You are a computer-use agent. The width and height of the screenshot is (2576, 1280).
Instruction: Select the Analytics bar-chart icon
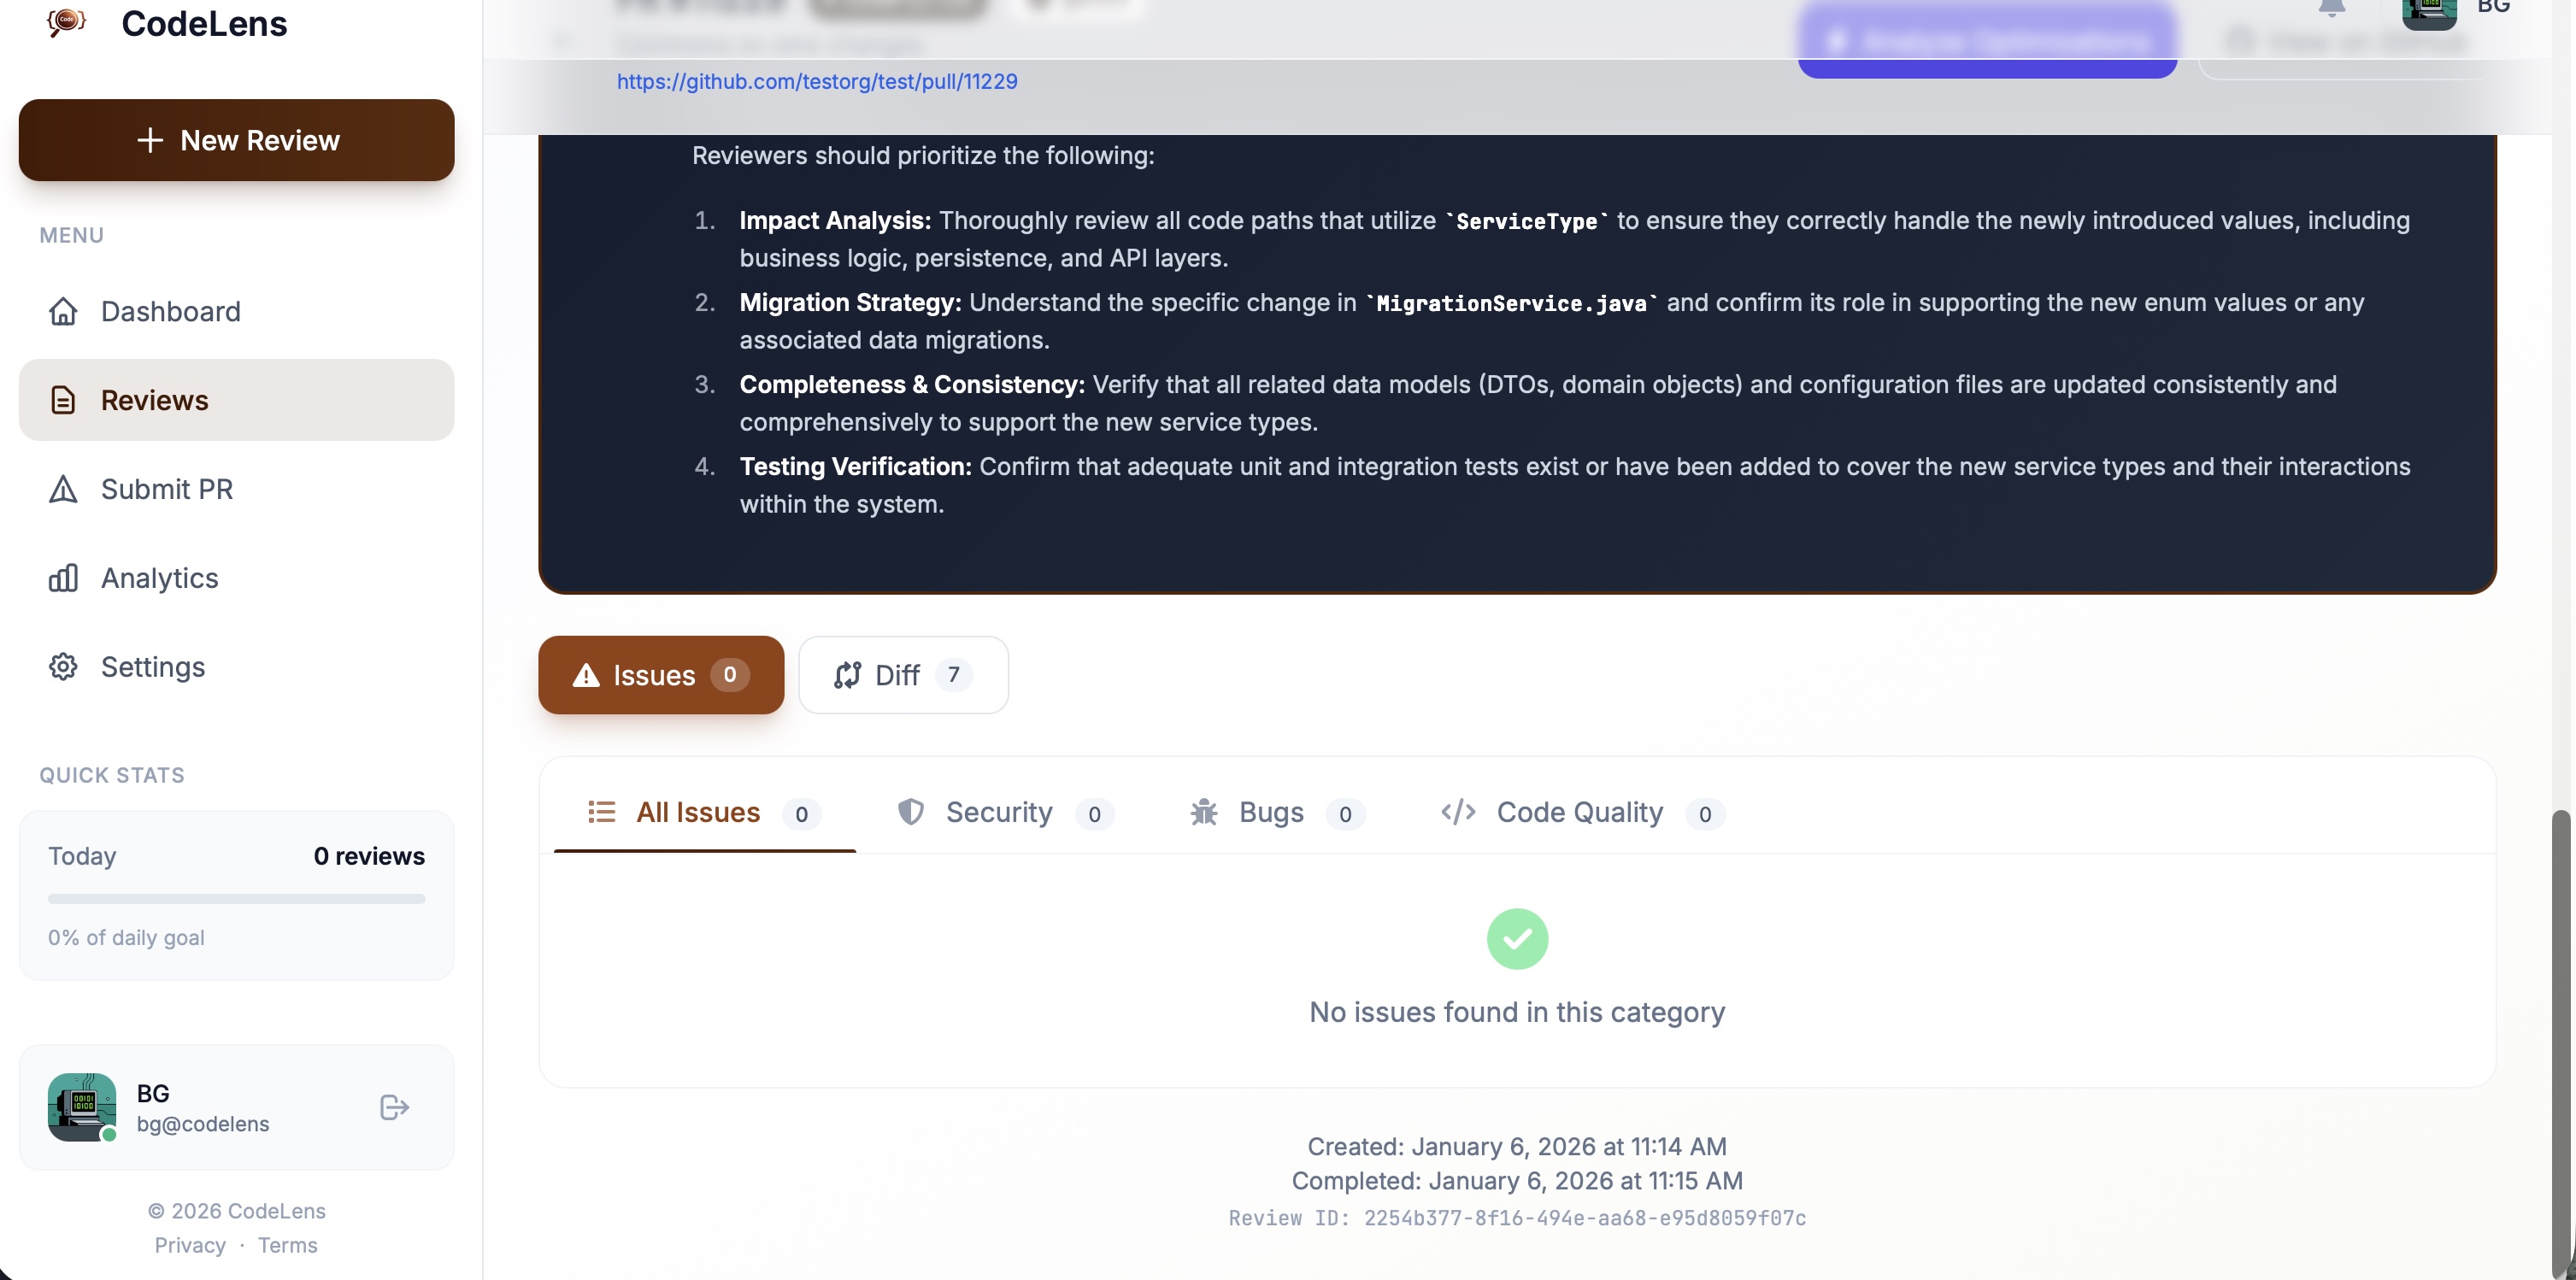[62, 578]
